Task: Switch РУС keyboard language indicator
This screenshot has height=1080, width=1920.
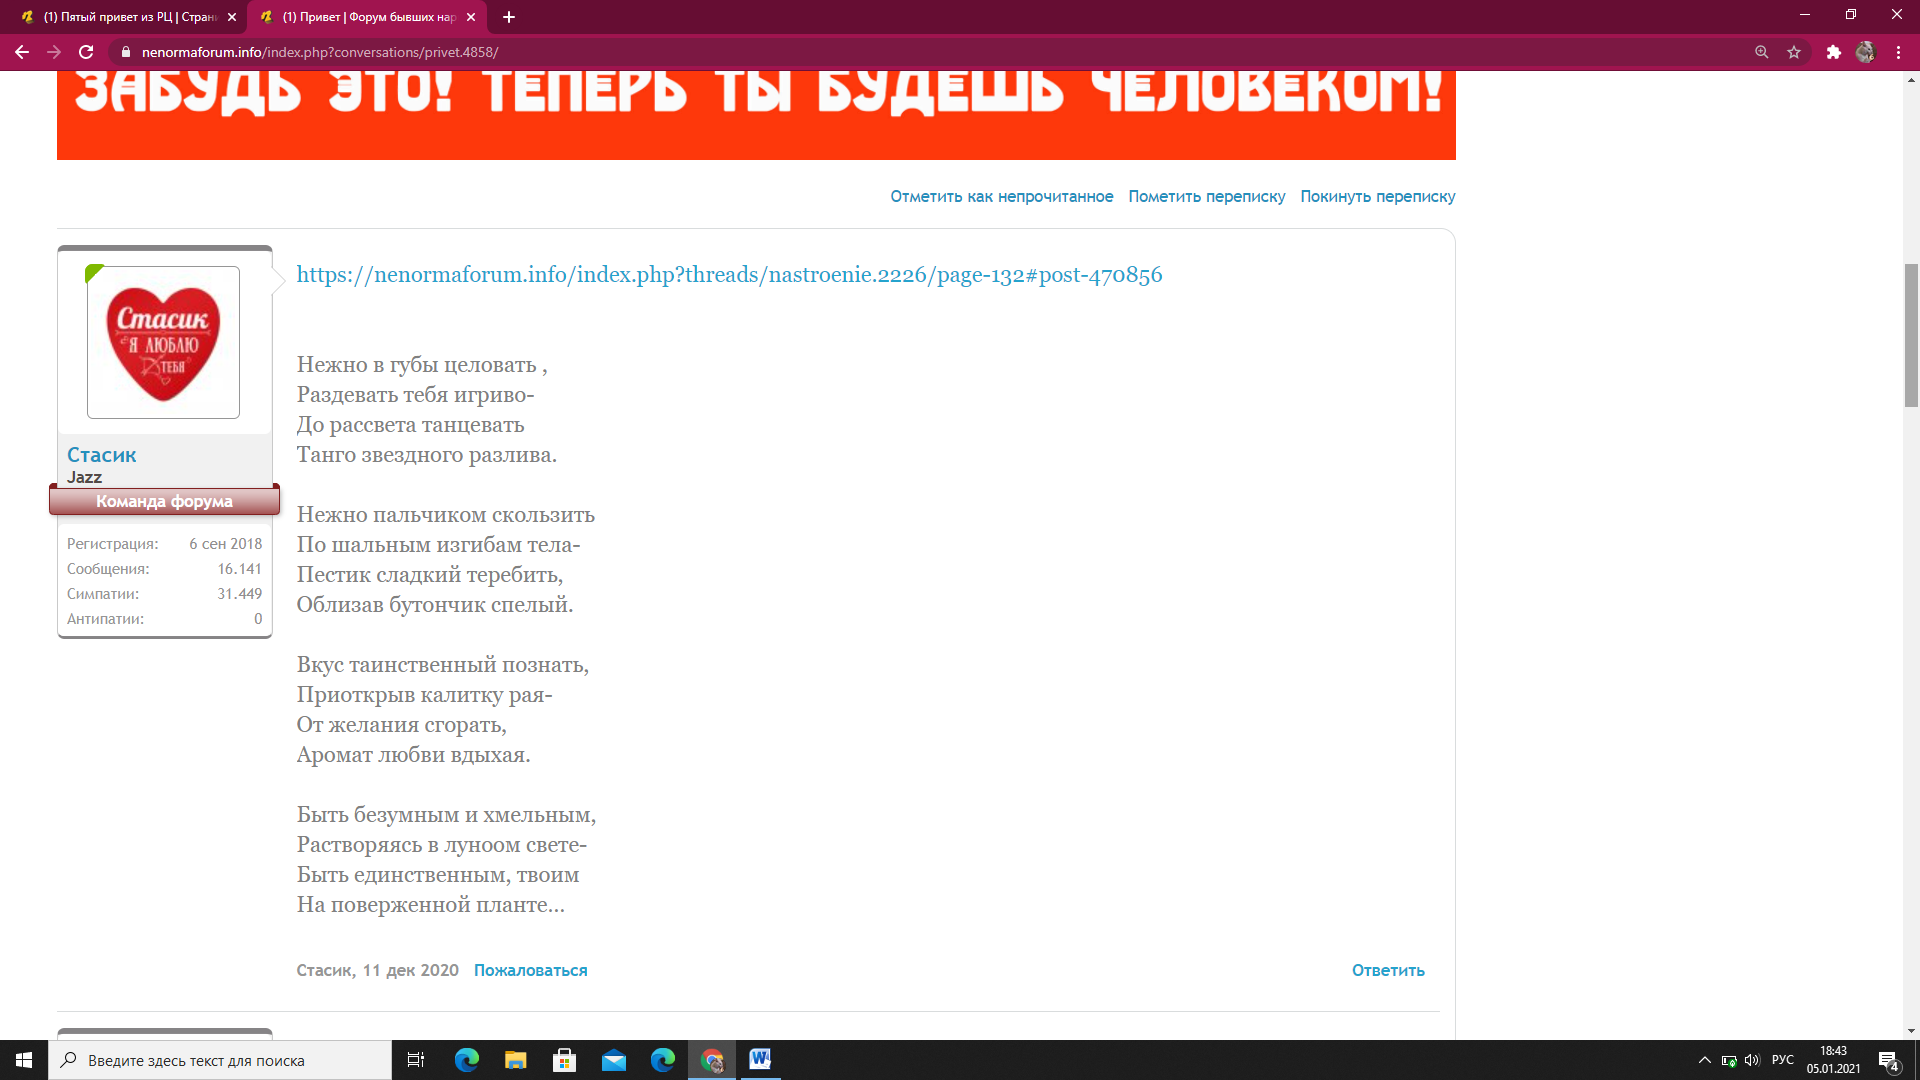Action: [x=1782, y=1060]
